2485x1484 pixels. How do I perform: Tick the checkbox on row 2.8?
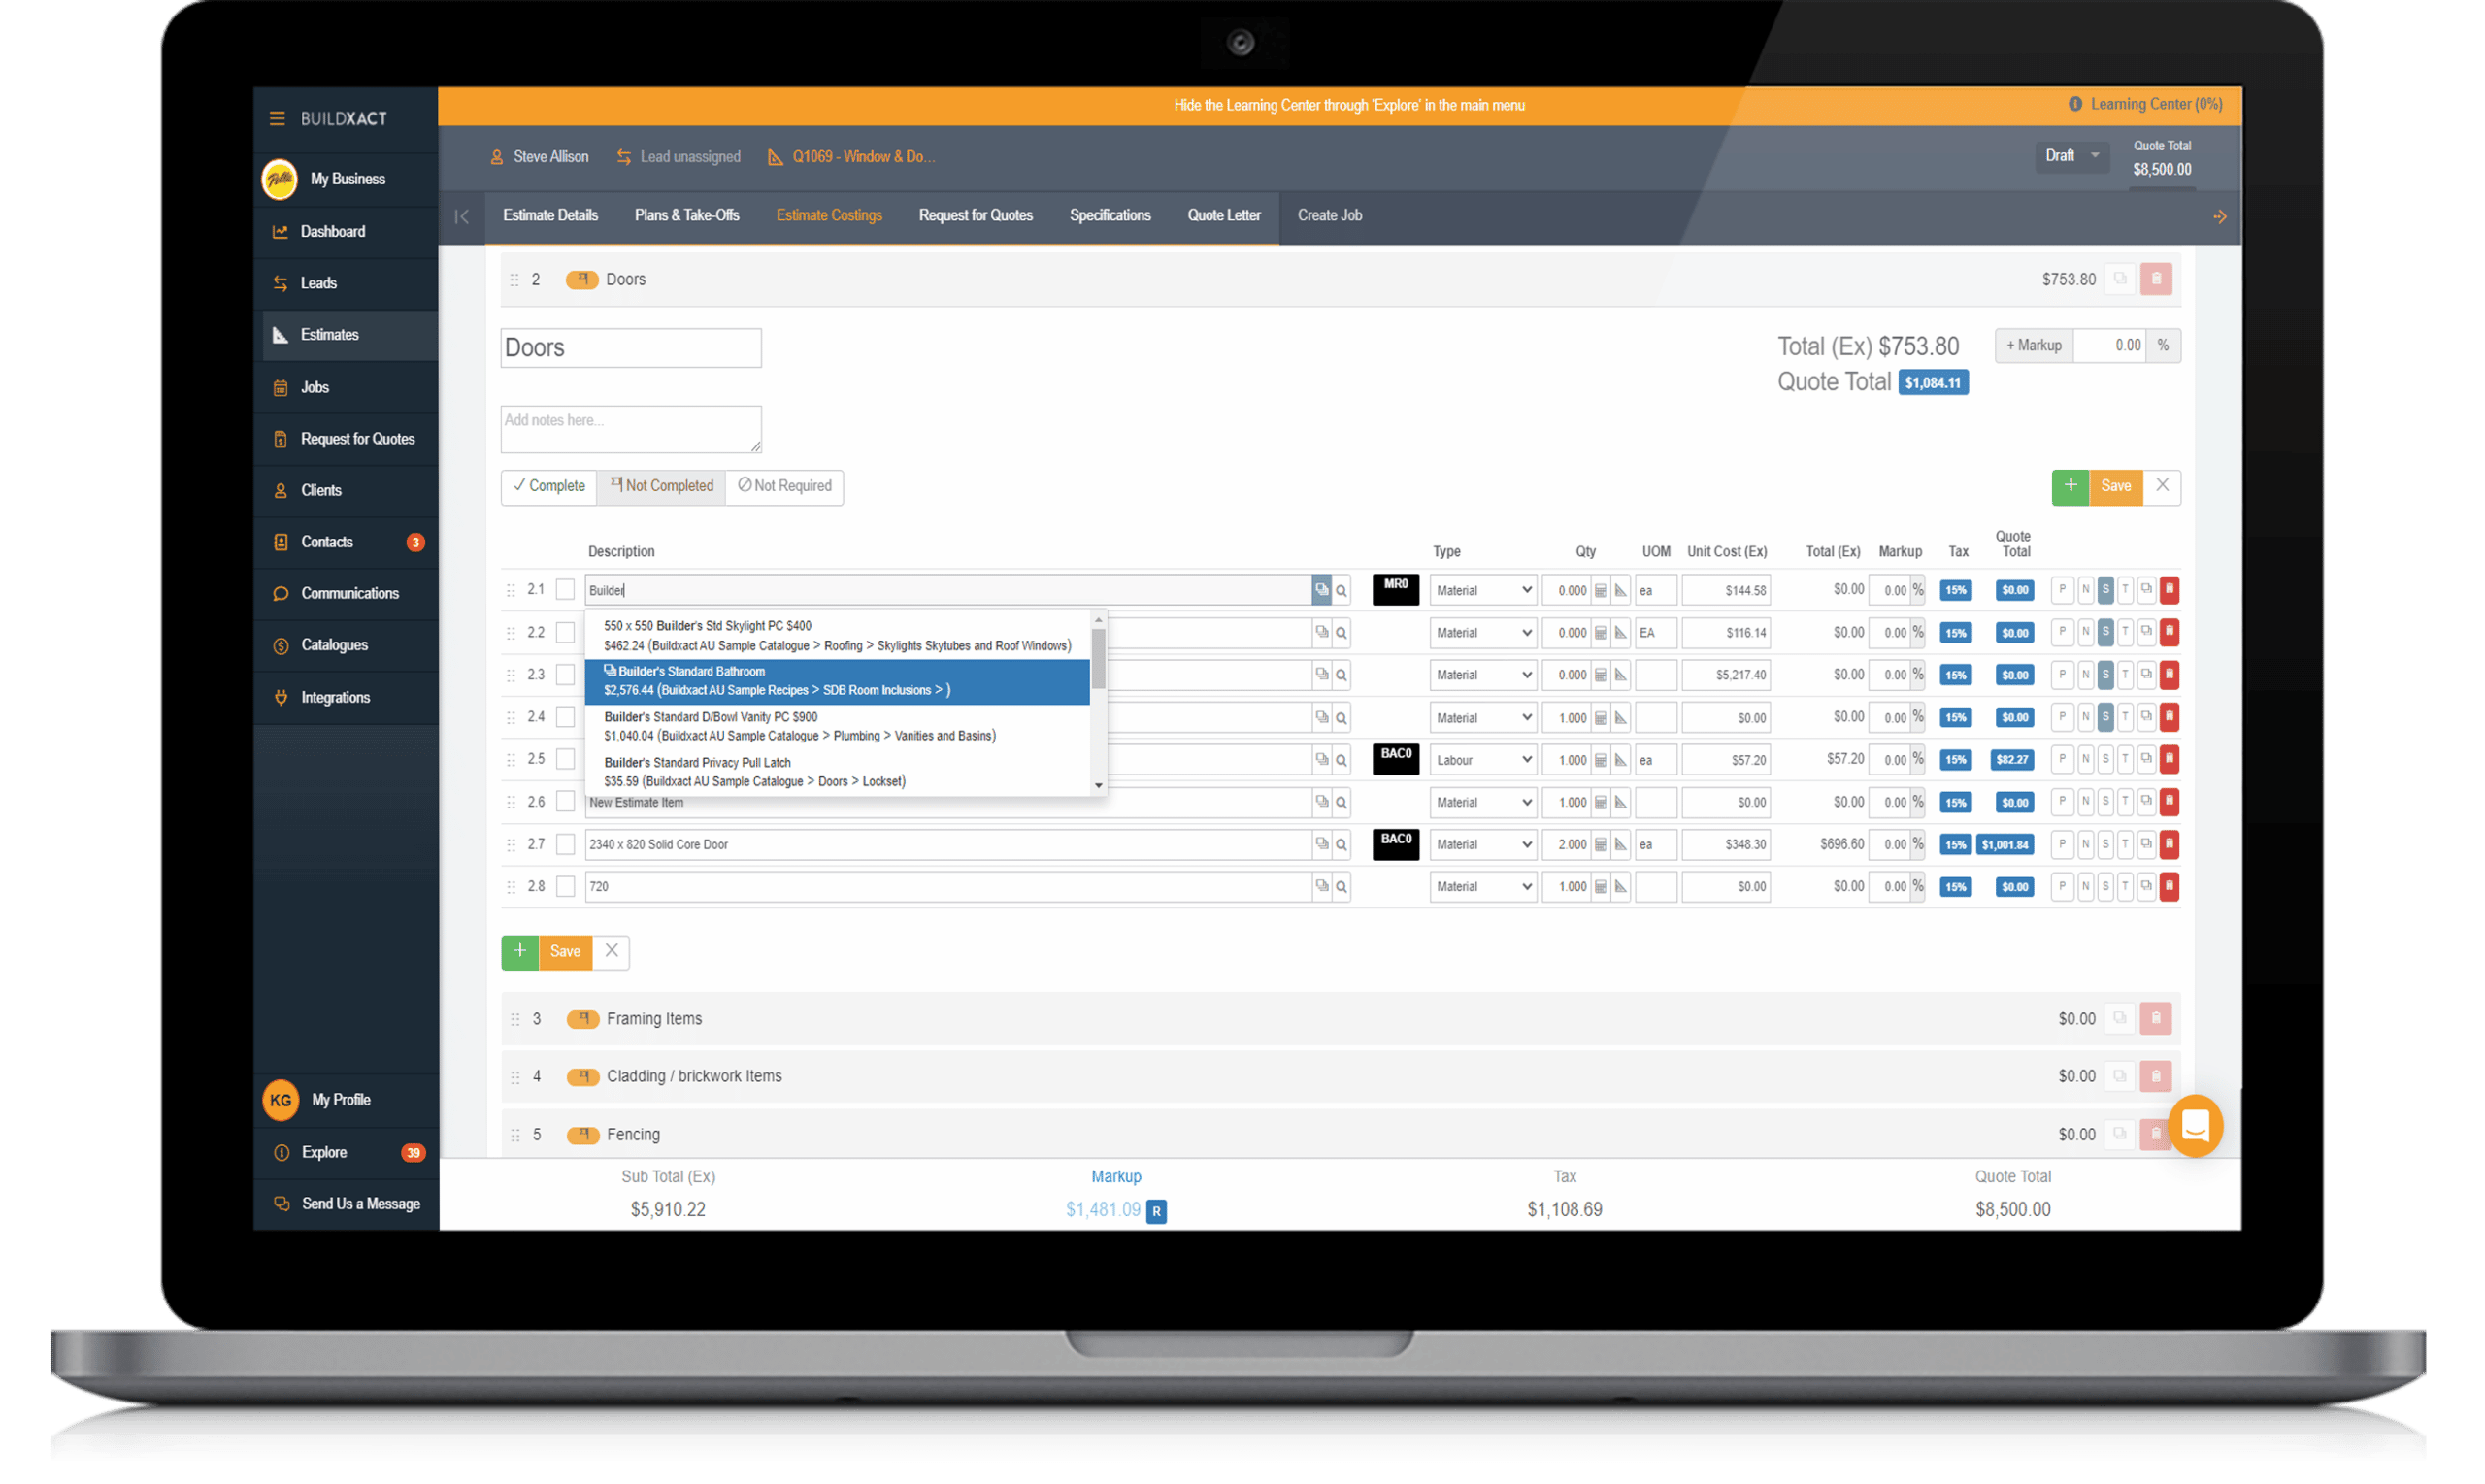coord(566,887)
